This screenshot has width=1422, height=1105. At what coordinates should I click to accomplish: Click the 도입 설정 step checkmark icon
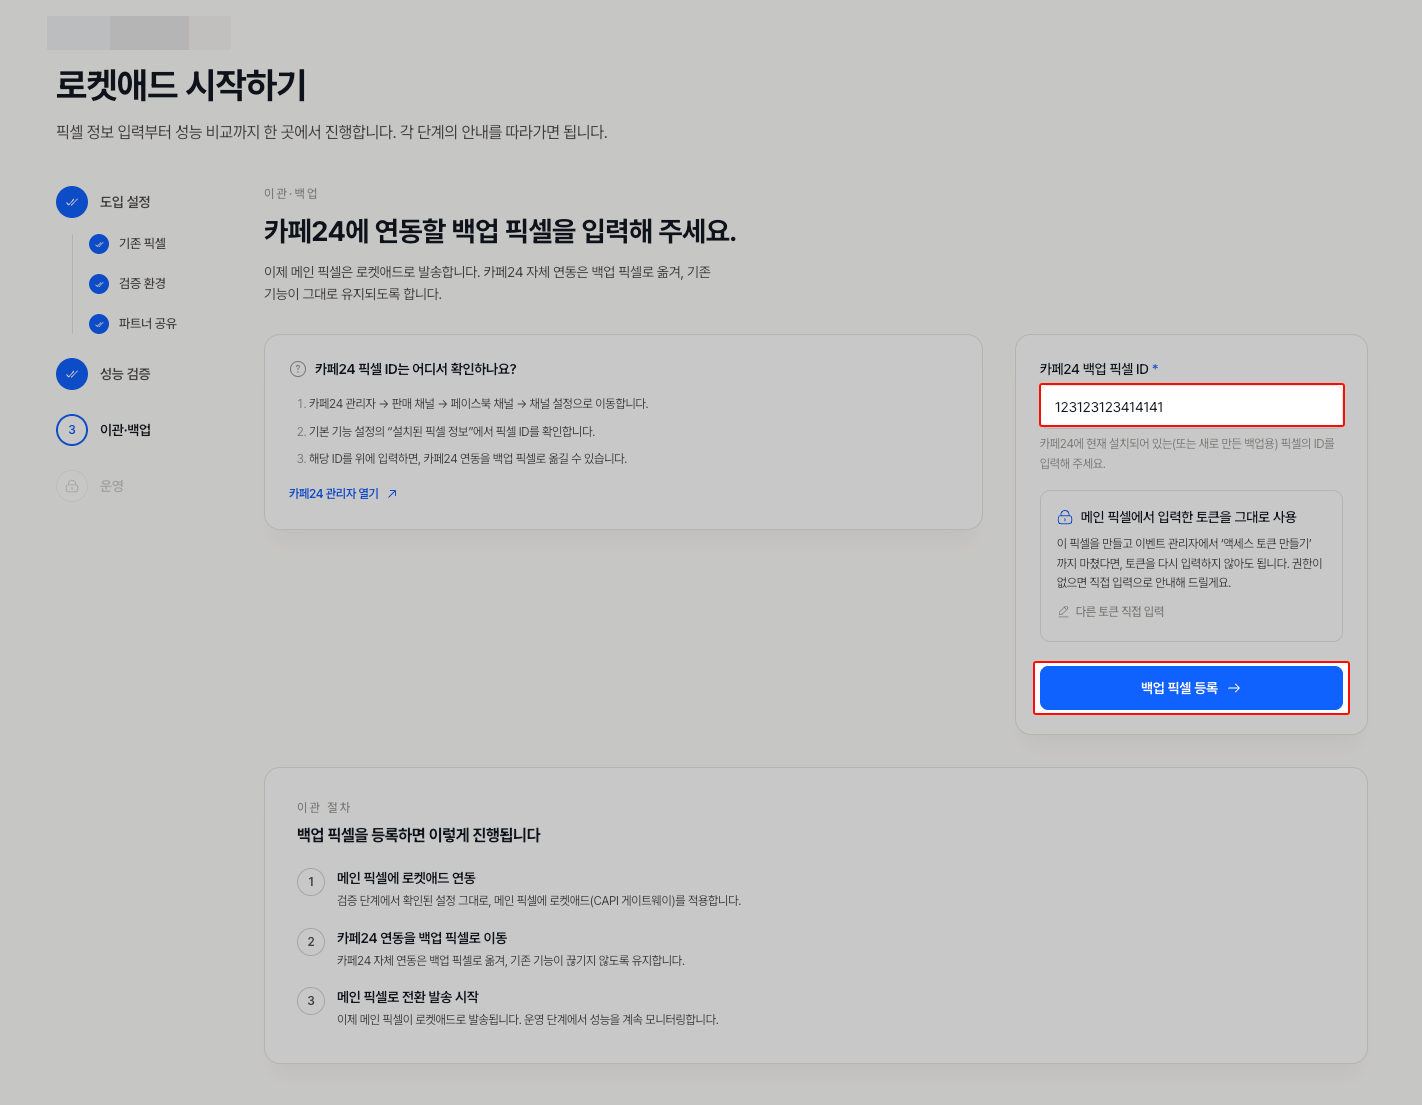tap(72, 202)
